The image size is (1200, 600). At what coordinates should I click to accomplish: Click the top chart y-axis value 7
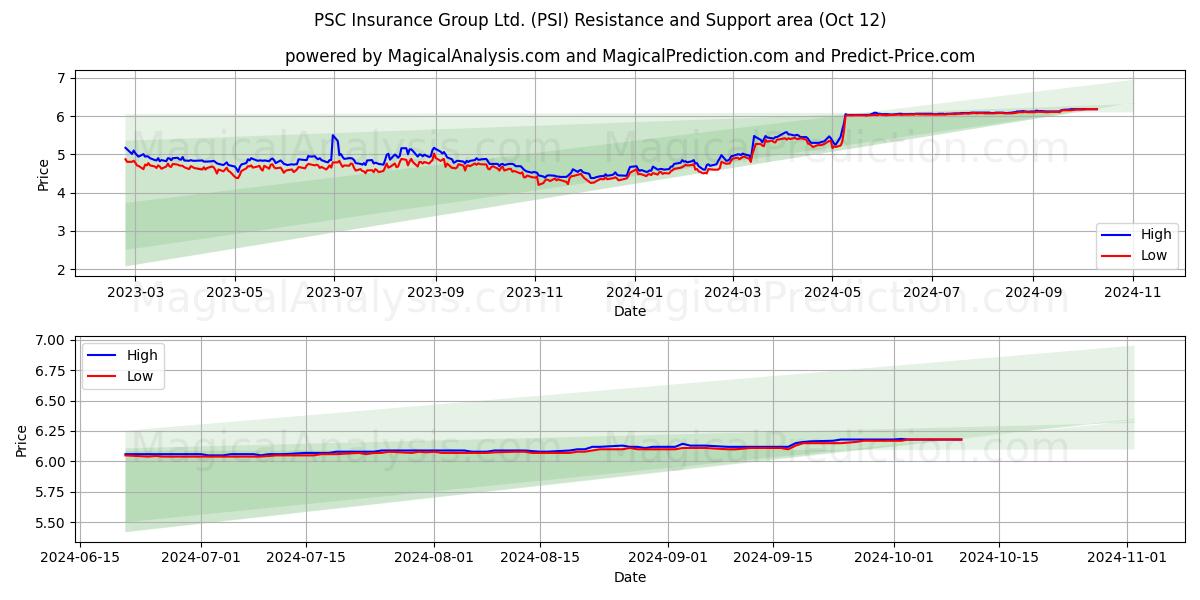(62, 78)
